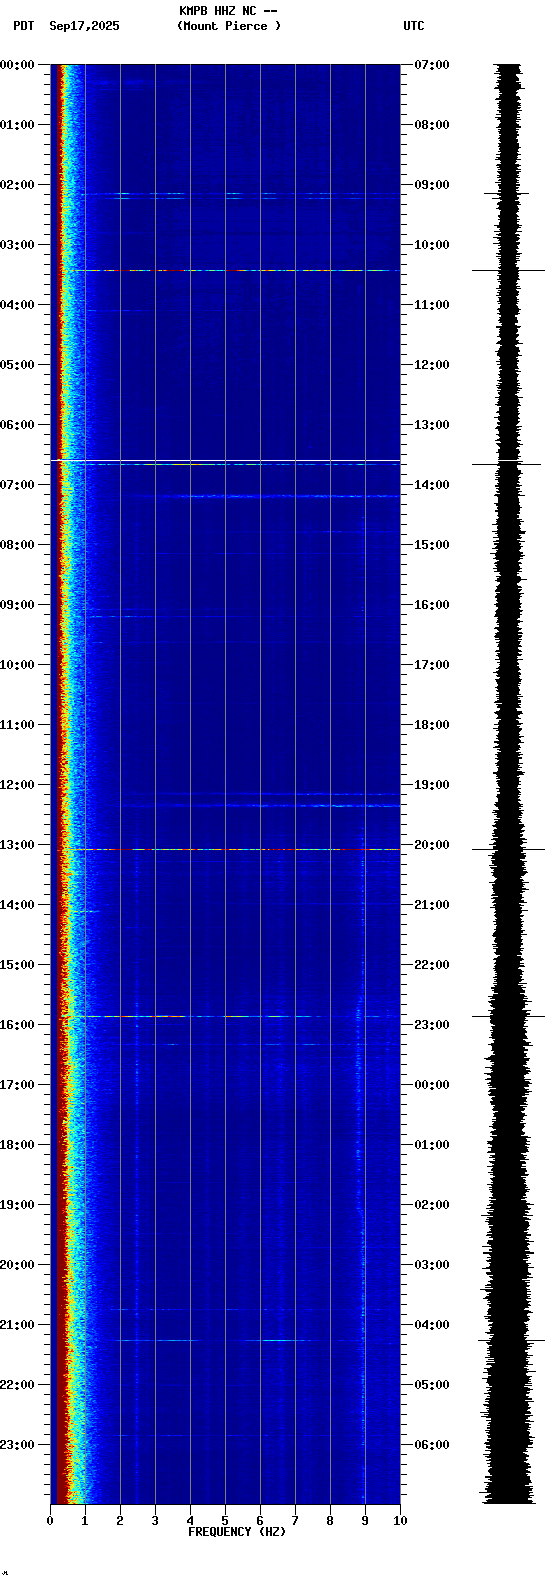Click the UTC time label '04:00'
Image resolution: width=552 pixels, height=1584 pixels.
coord(432,1325)
